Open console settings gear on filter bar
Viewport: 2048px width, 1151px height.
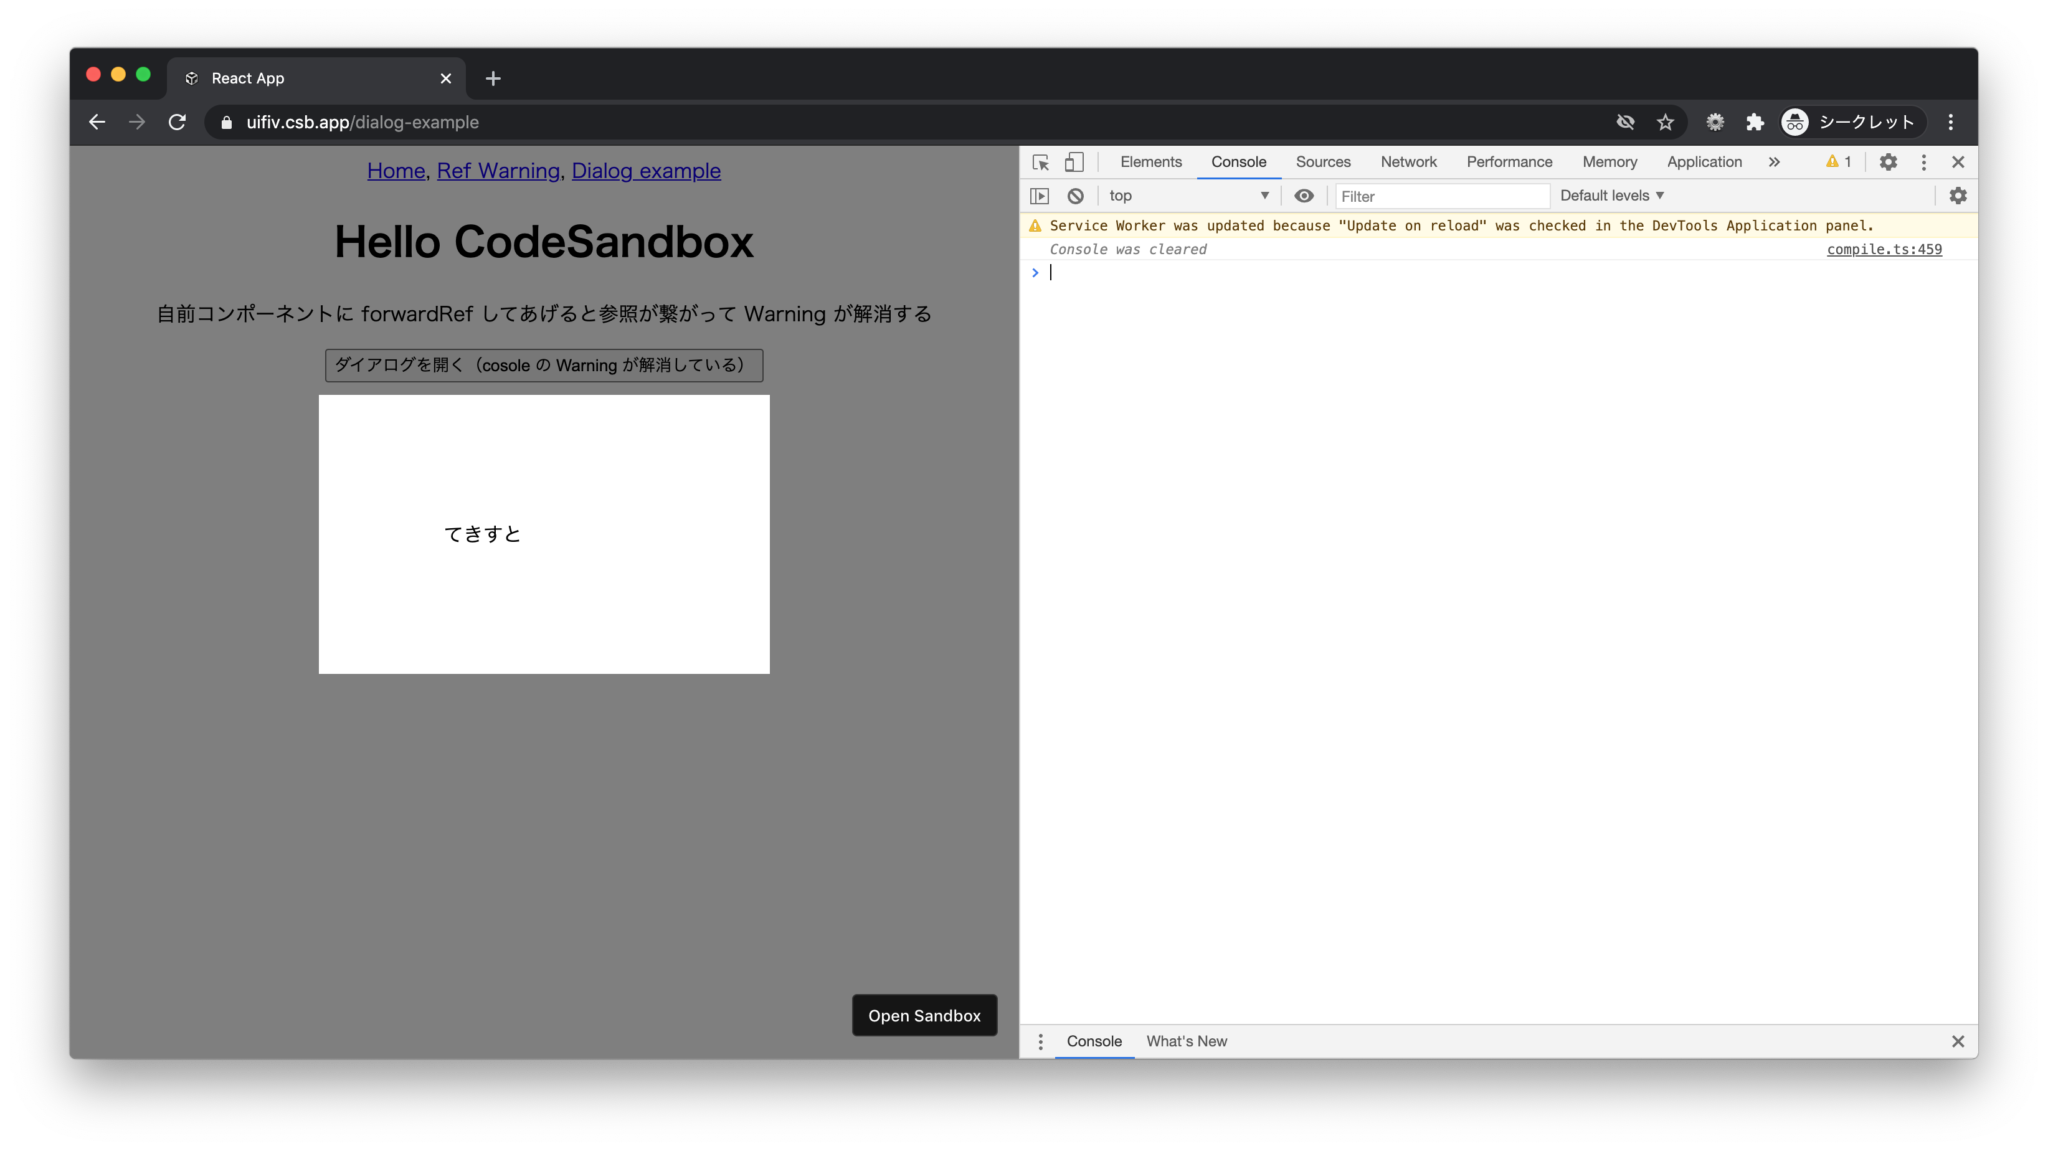(1957, 195)
